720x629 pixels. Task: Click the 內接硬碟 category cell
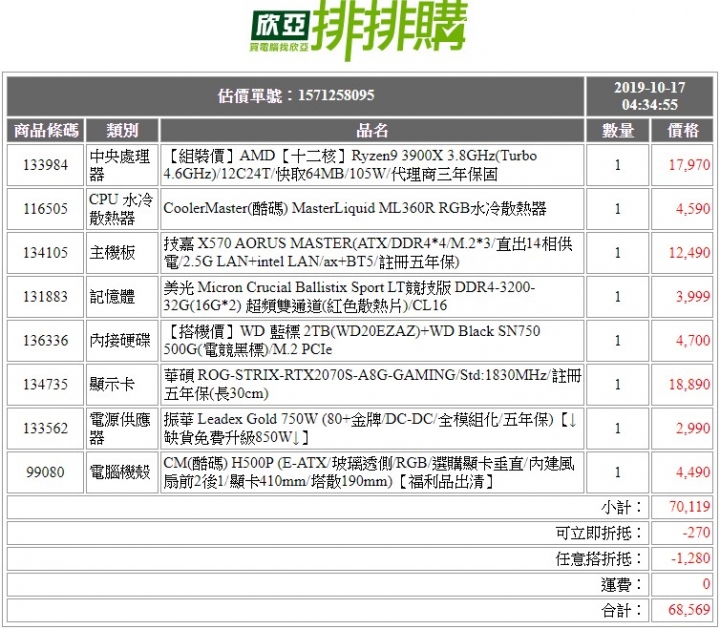point(122,341)
